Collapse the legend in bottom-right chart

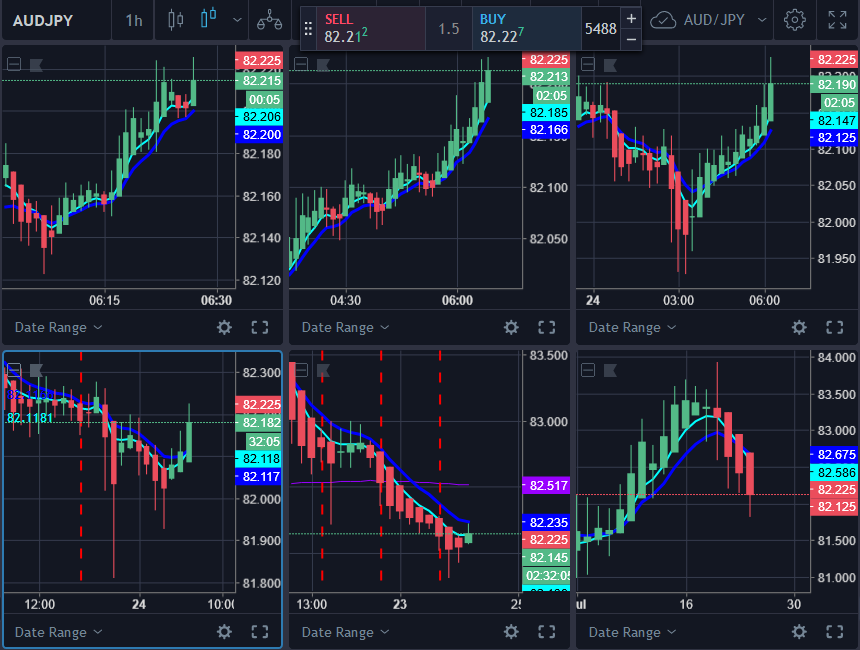(x=588, y=370)
